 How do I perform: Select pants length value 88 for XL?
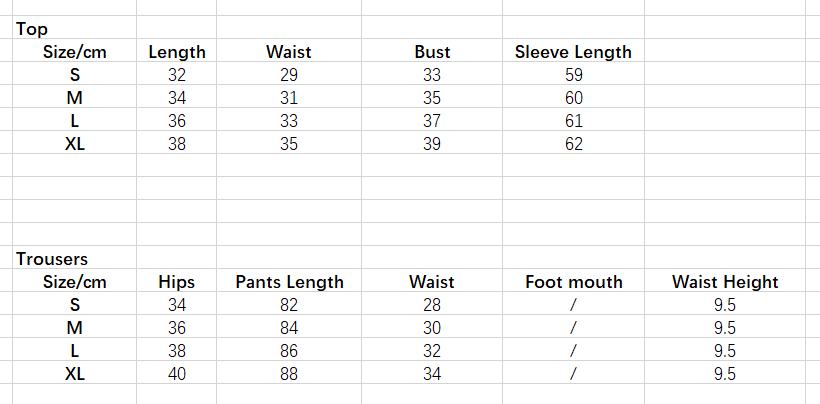289,374
